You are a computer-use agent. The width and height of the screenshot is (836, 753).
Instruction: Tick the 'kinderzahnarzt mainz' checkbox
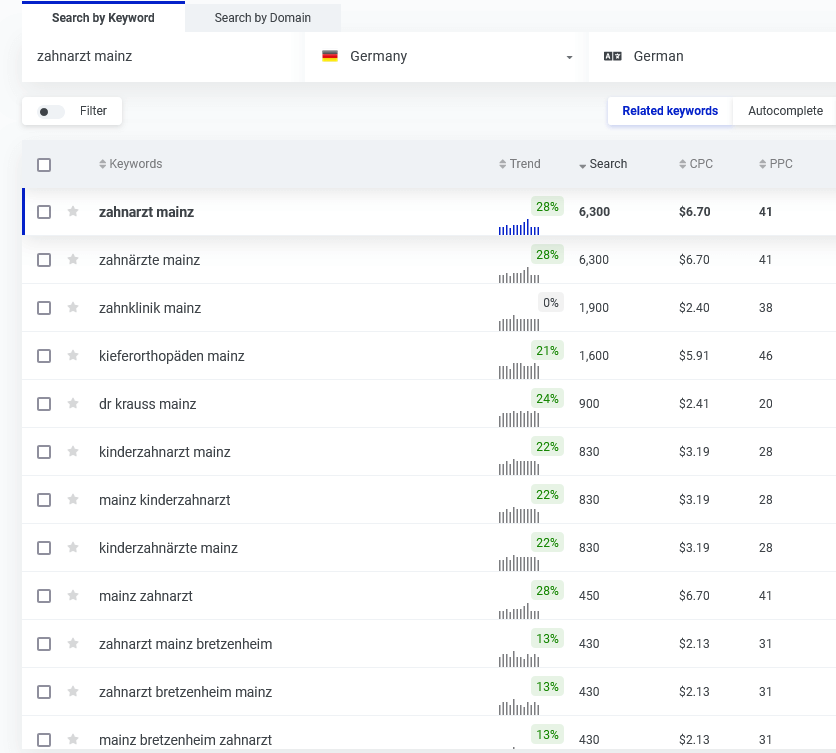point(44,452)
